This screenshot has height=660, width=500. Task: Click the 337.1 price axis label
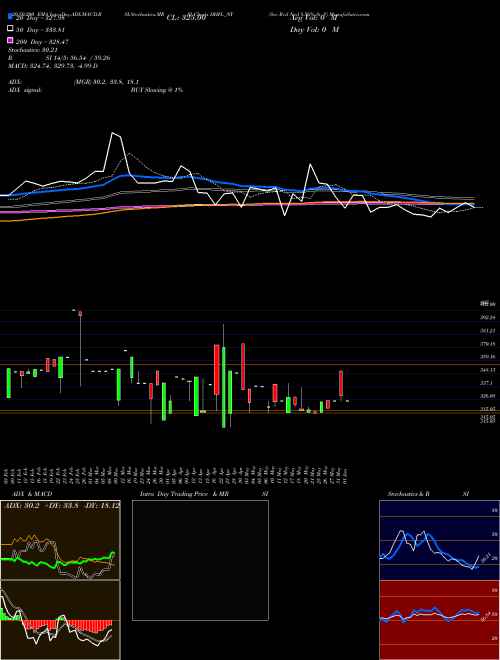pyautogui.click(x=486, y=383)
